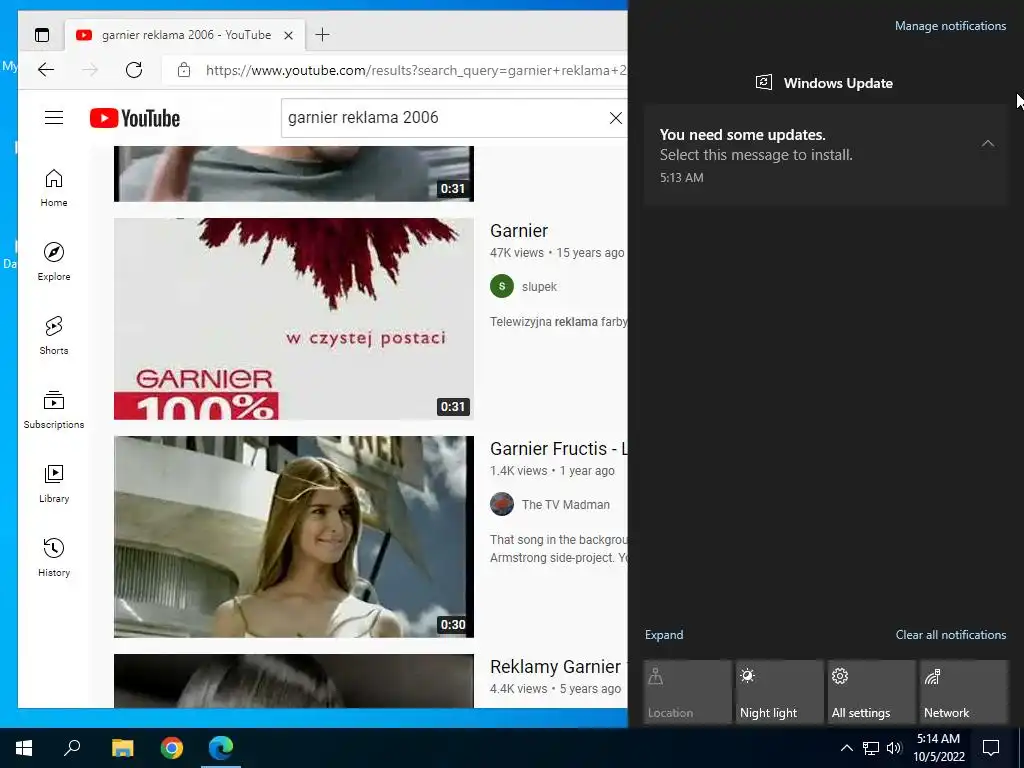1024x768 pixels.
Task: Open a new browser tab
Action: click(x=322, y=35)
